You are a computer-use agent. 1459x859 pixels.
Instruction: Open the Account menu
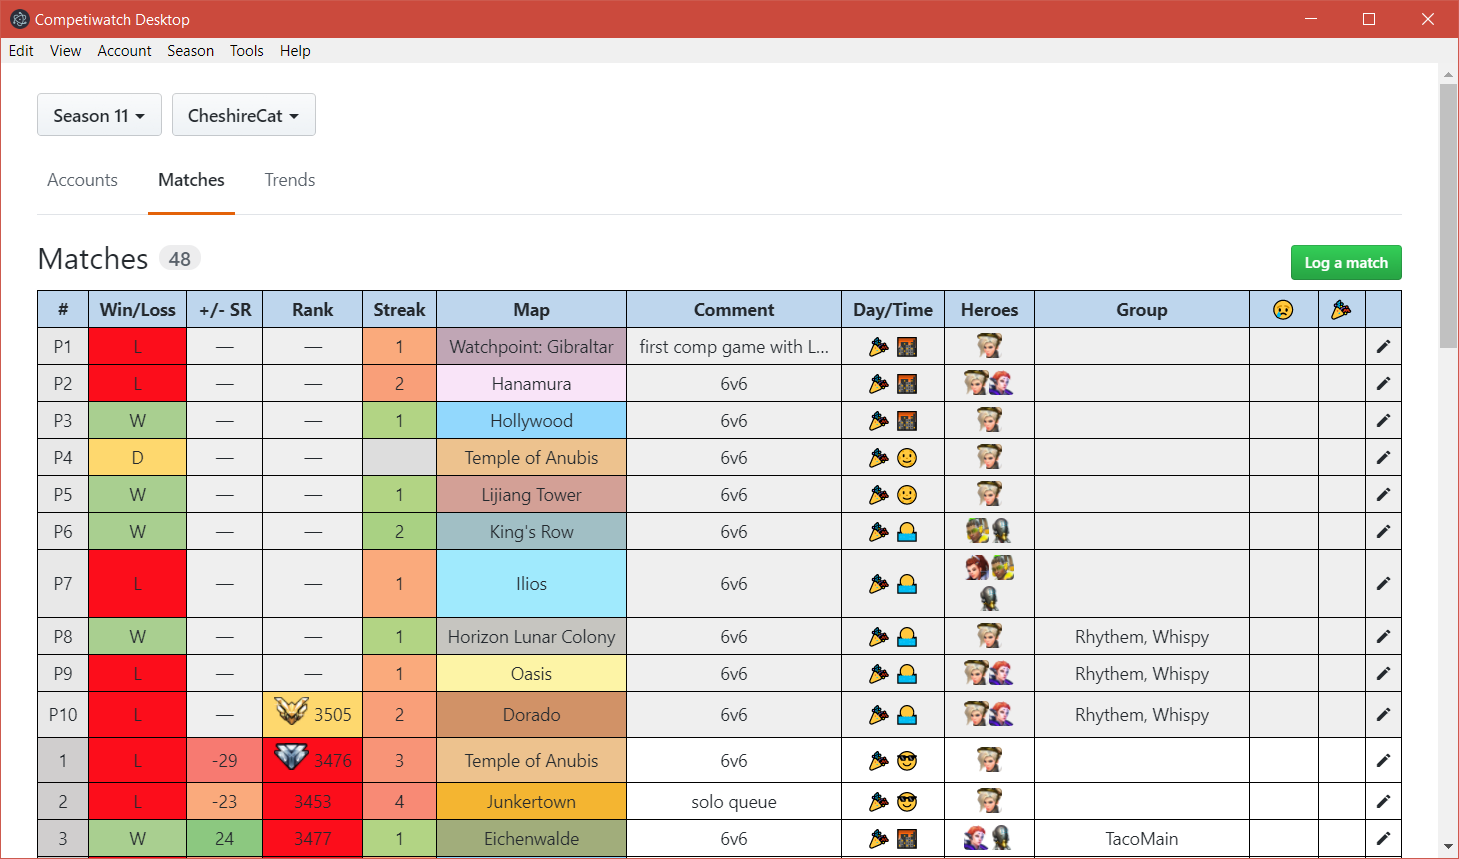(x=124, y=51)
